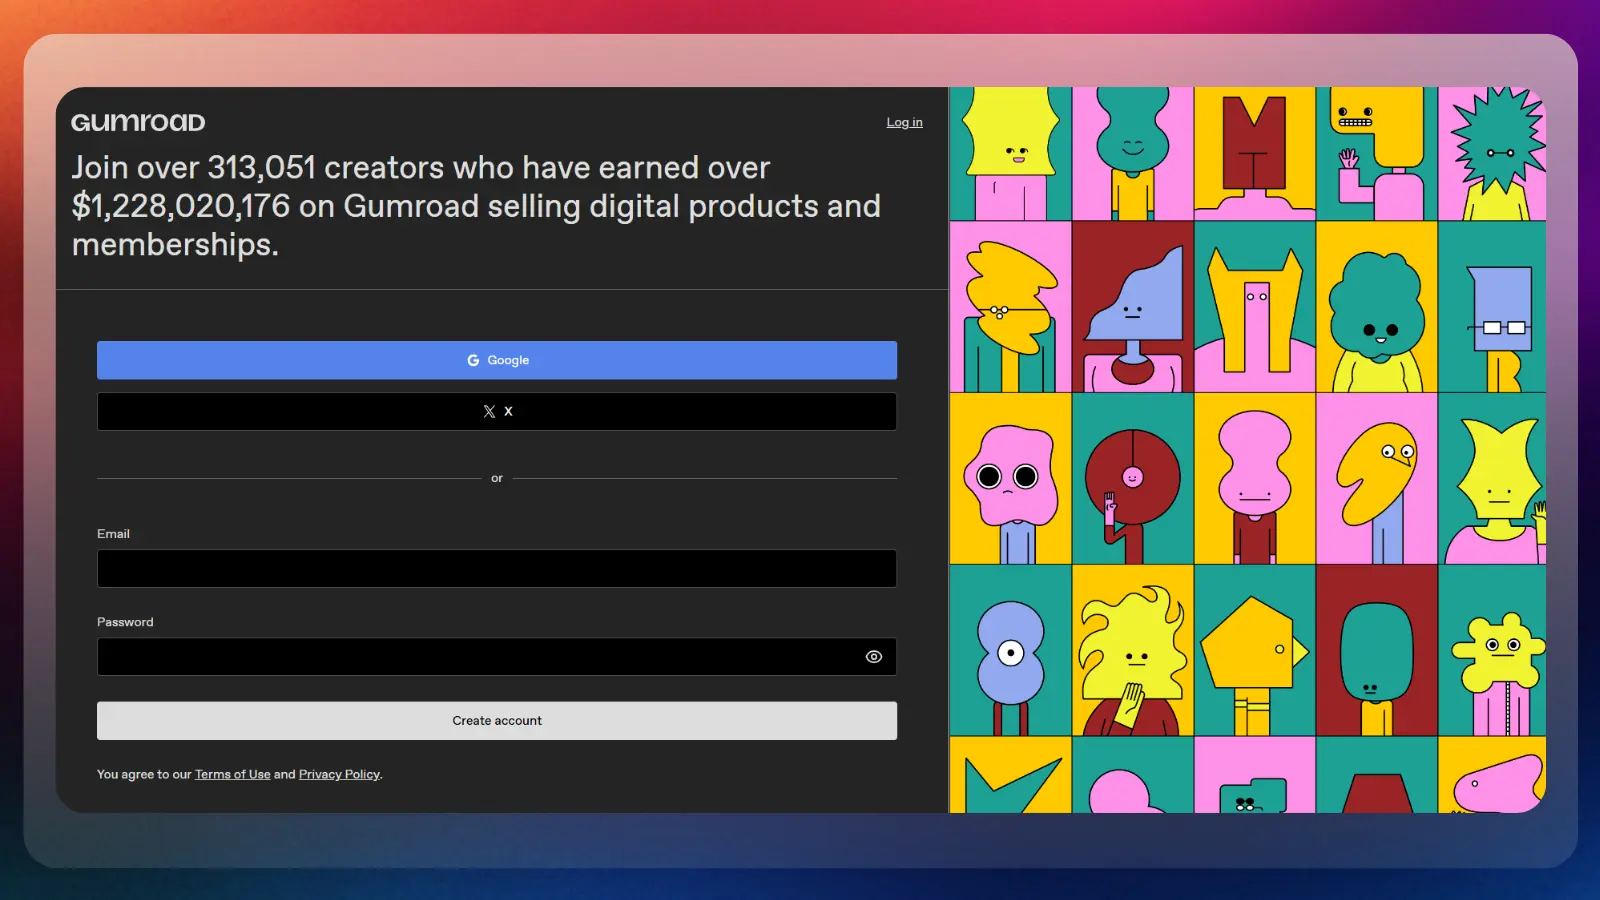Click the Gumroad logo
1600x900 pixels.
(138, 122)
